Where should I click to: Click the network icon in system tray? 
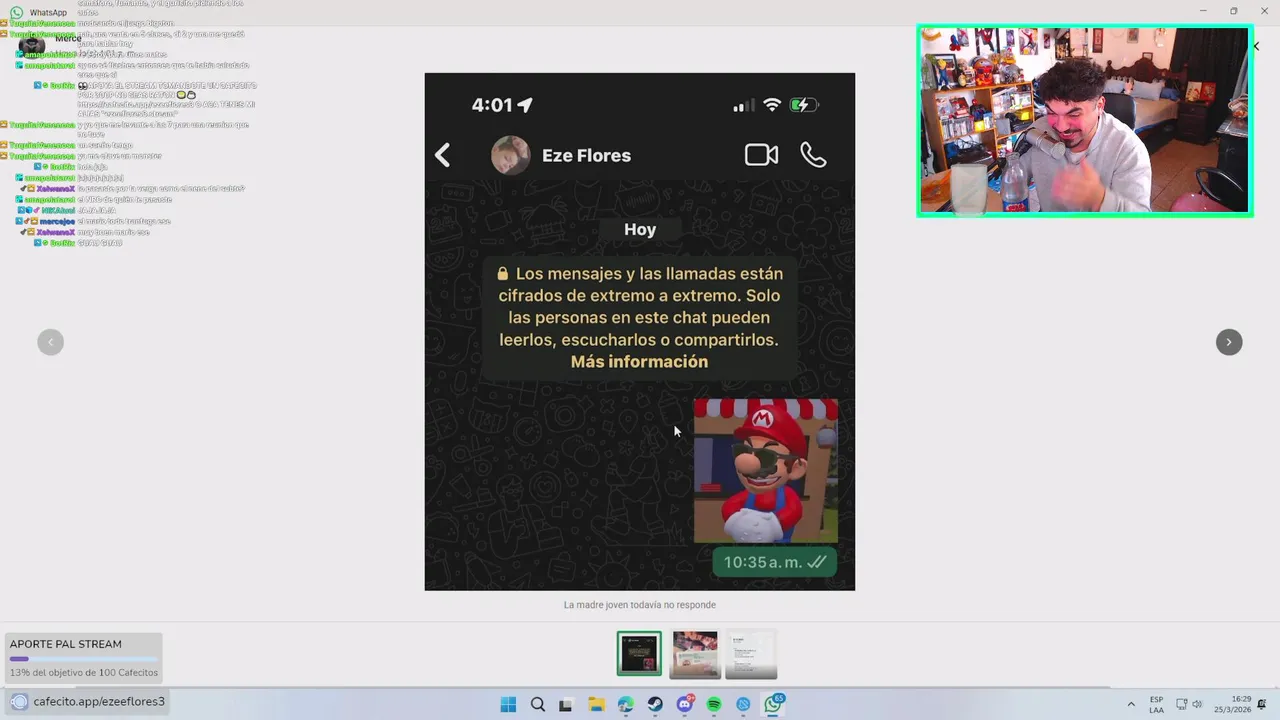(x=1181, y=704)
